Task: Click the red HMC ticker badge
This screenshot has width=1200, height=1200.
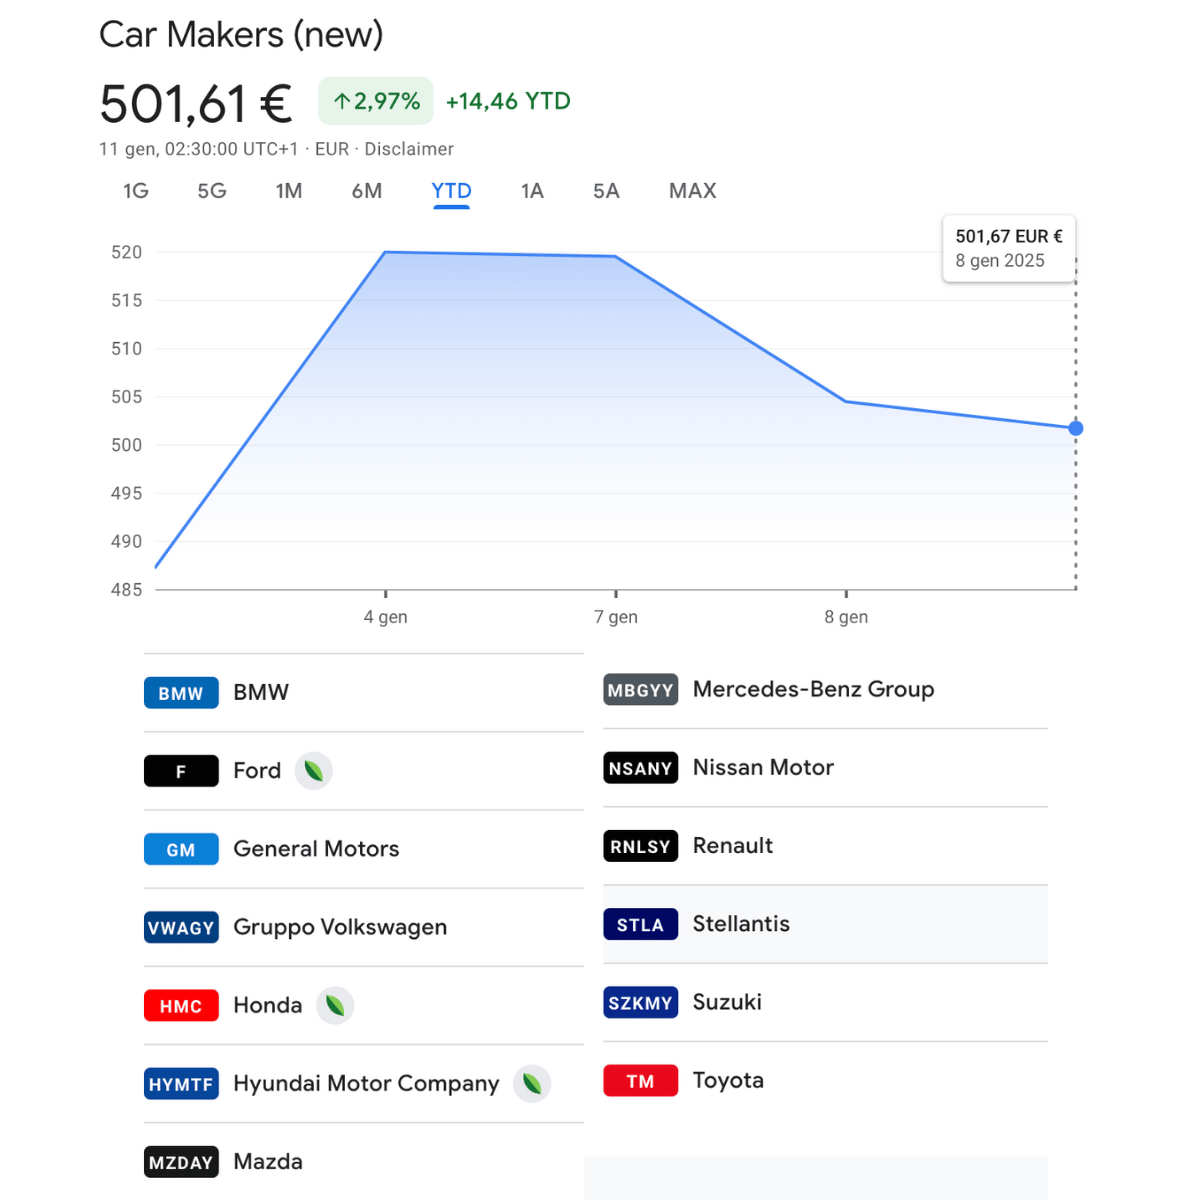Action: (181, 1006)
